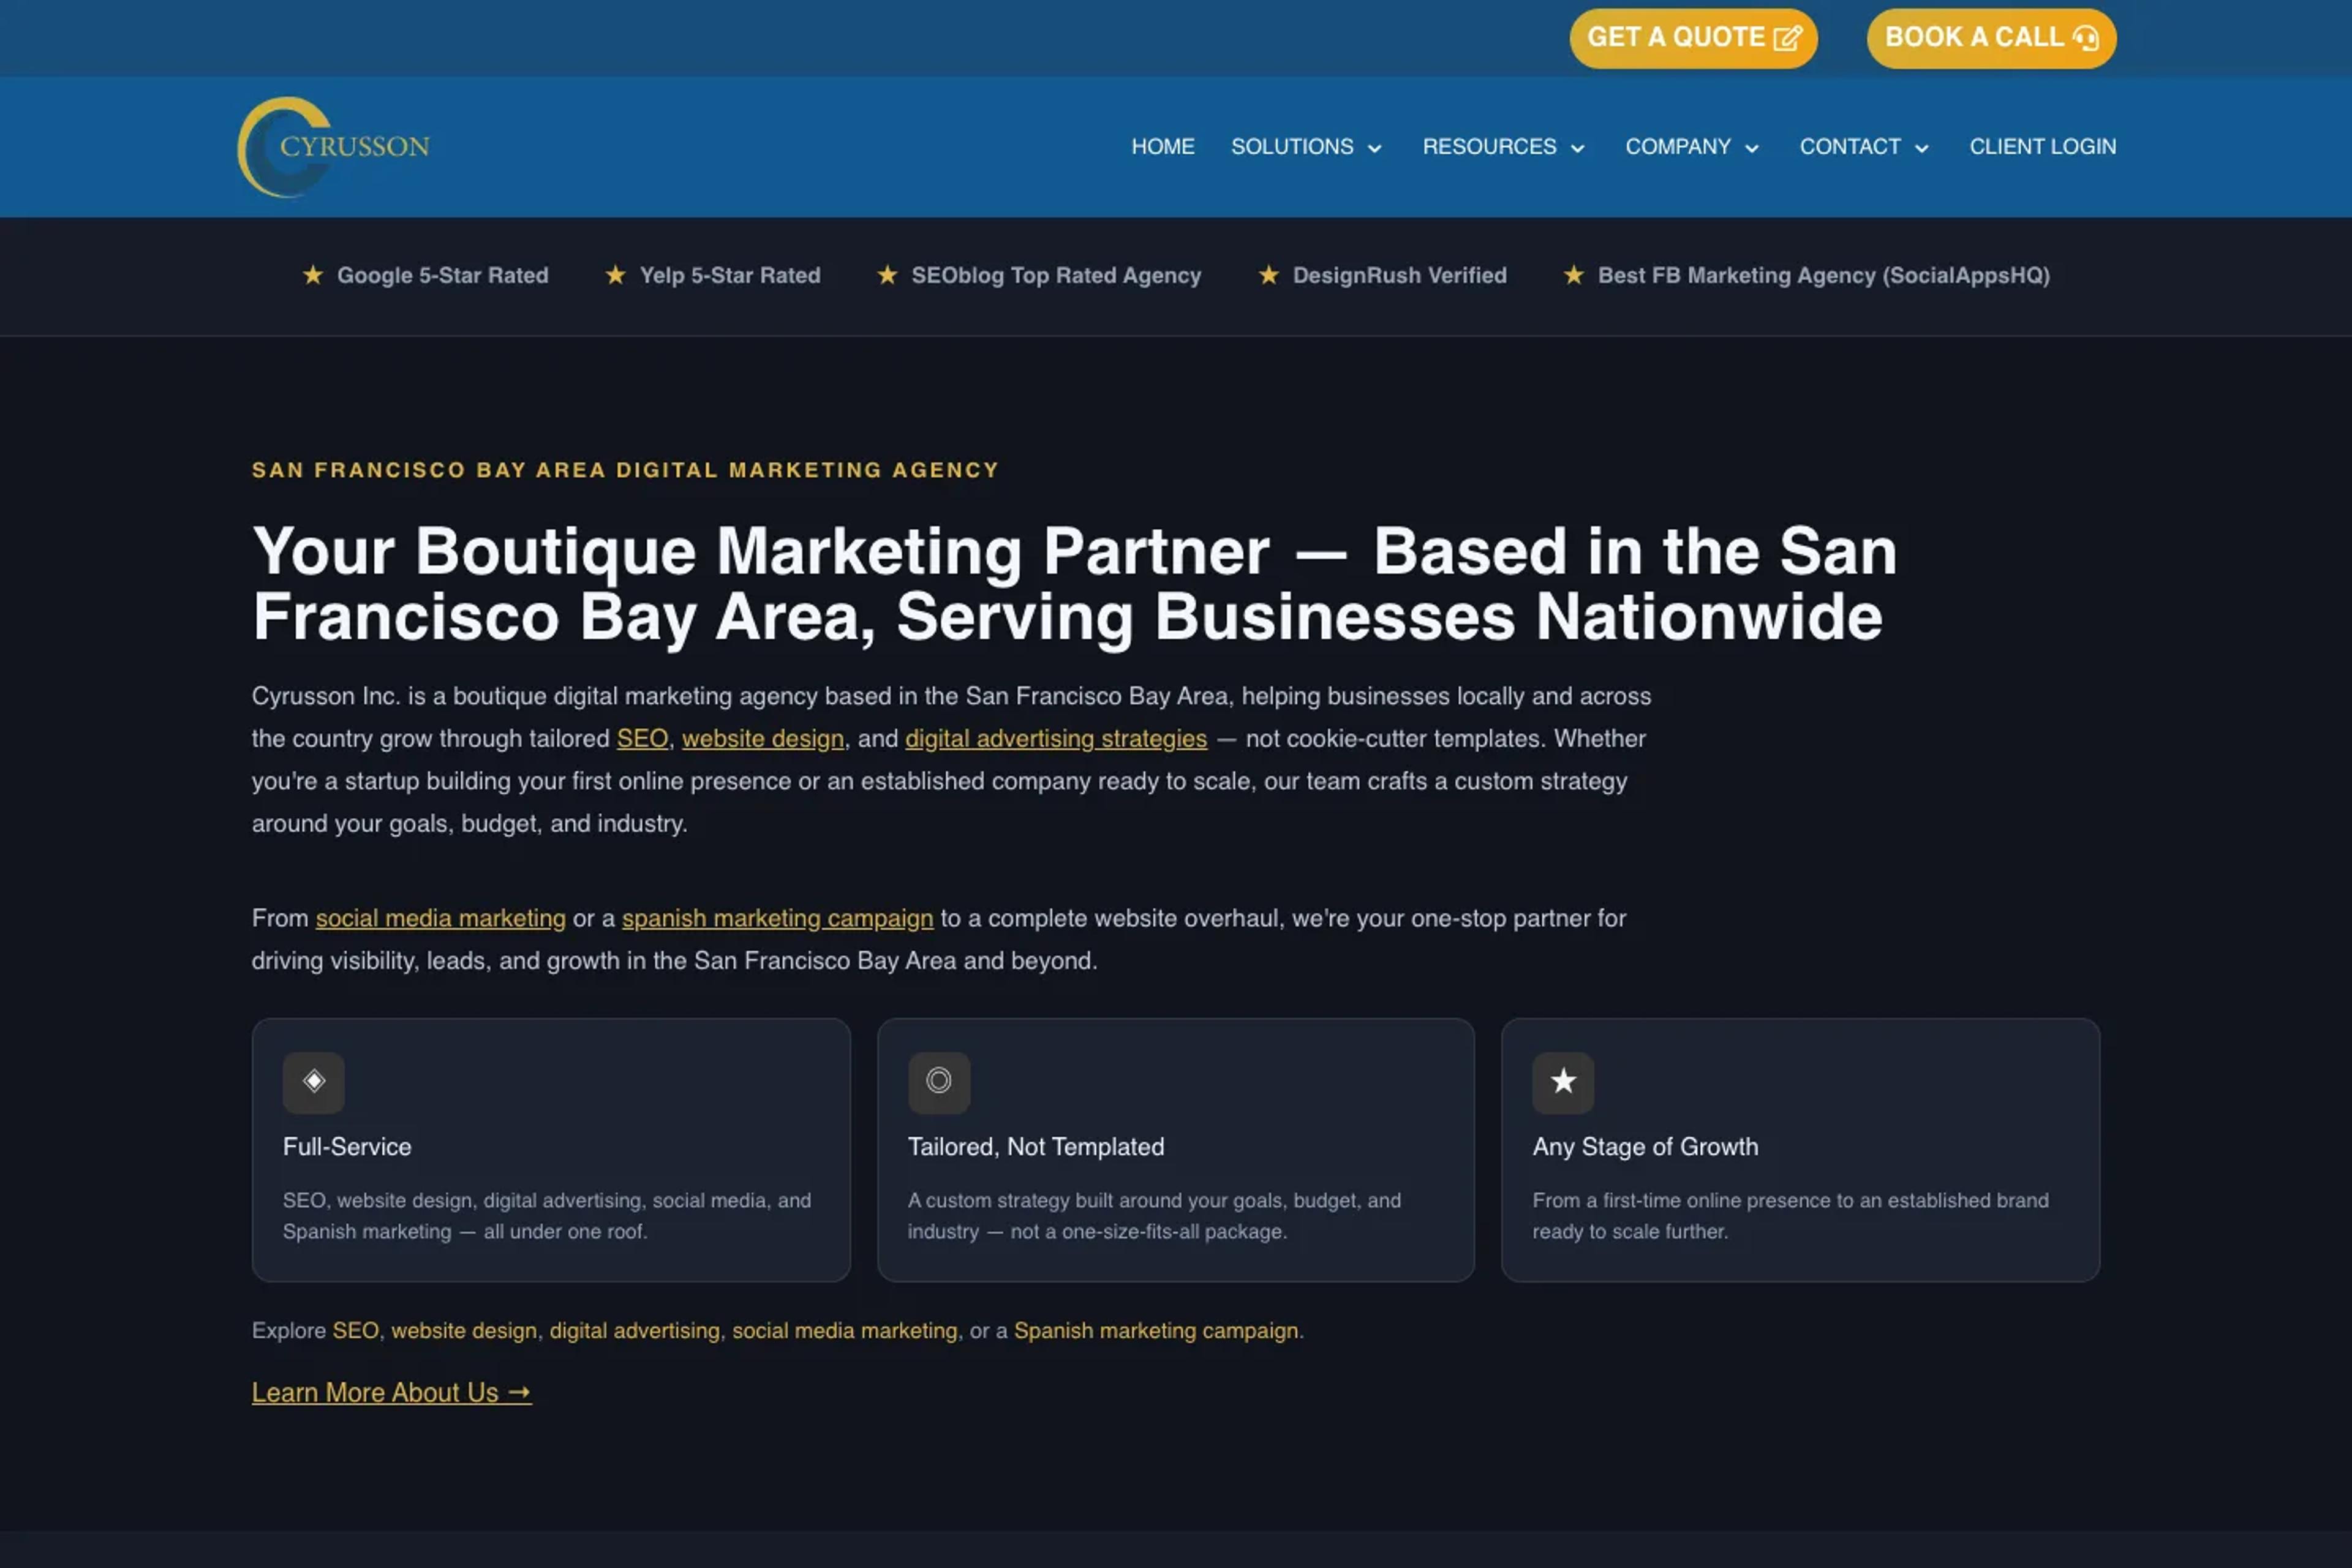
Task: Click the star icon on Any Stage of Growth card
Action: [1563, 1082]
